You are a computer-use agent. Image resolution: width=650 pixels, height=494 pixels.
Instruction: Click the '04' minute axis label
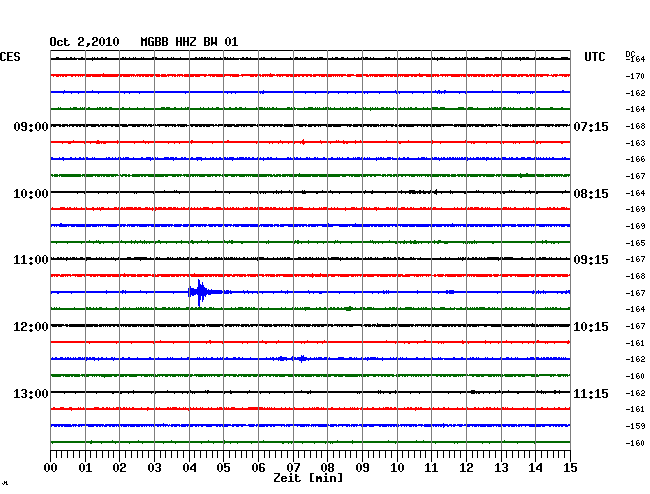coord(189,467)
